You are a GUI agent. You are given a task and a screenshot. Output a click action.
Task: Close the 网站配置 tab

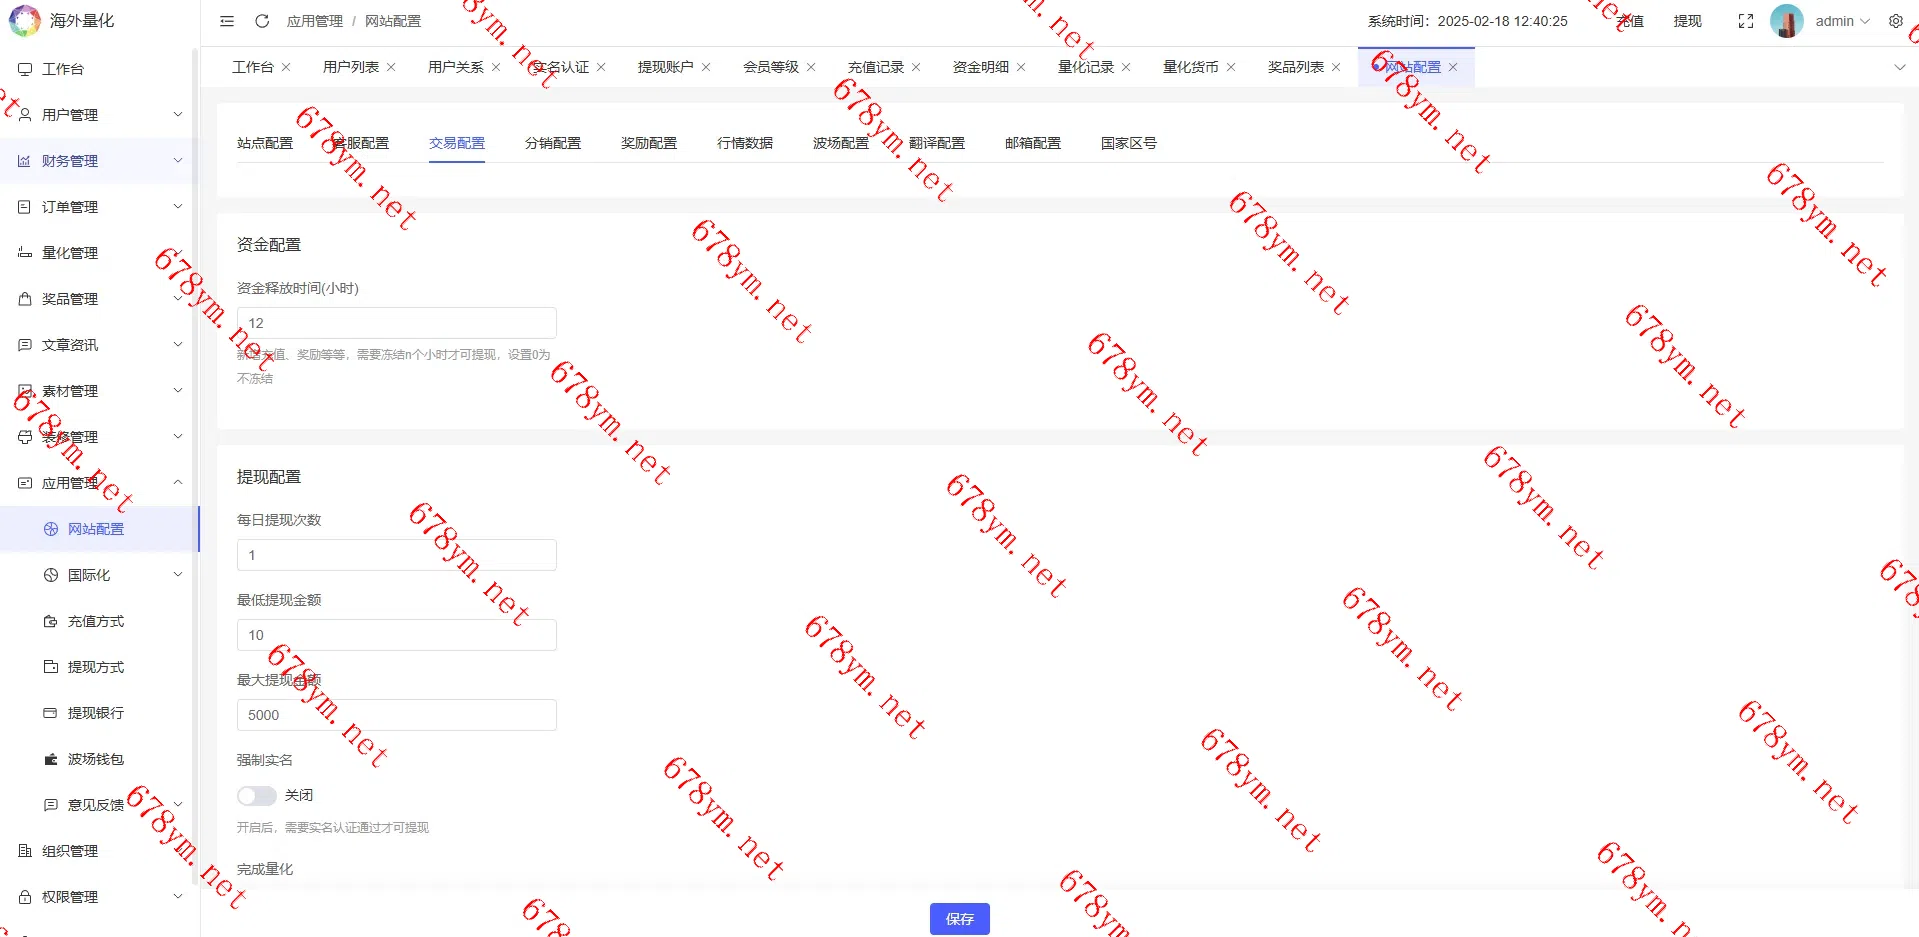point(1453,67)
